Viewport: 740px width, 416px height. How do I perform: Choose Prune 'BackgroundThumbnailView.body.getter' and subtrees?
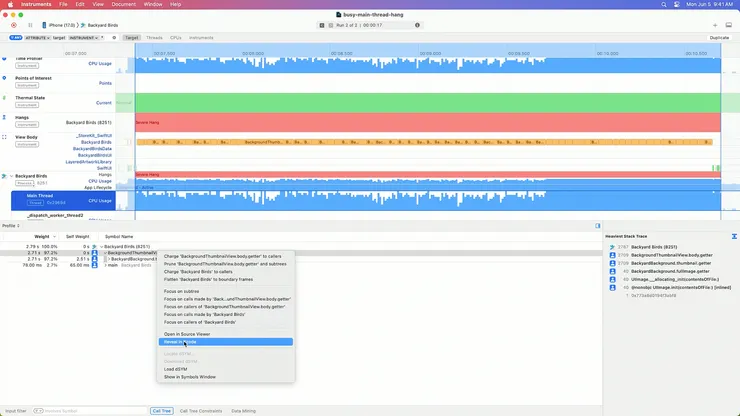coord(225,264)
